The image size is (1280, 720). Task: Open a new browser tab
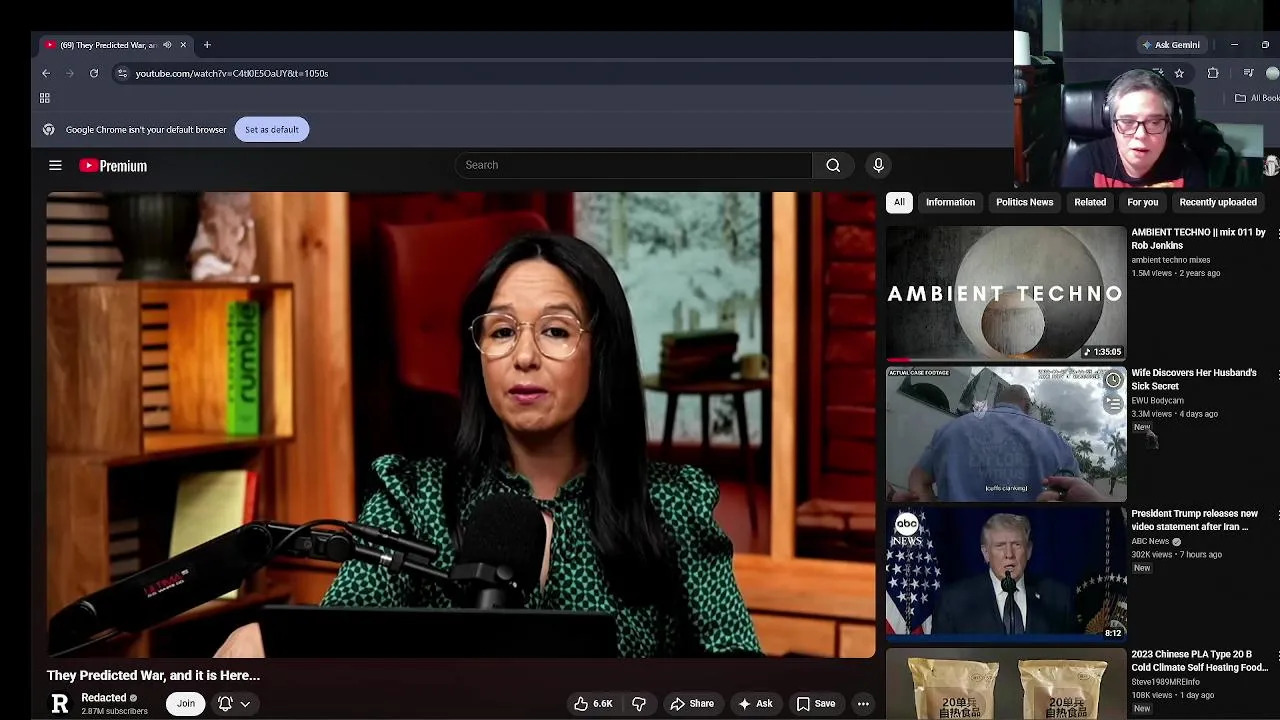(x=207, y=45)
